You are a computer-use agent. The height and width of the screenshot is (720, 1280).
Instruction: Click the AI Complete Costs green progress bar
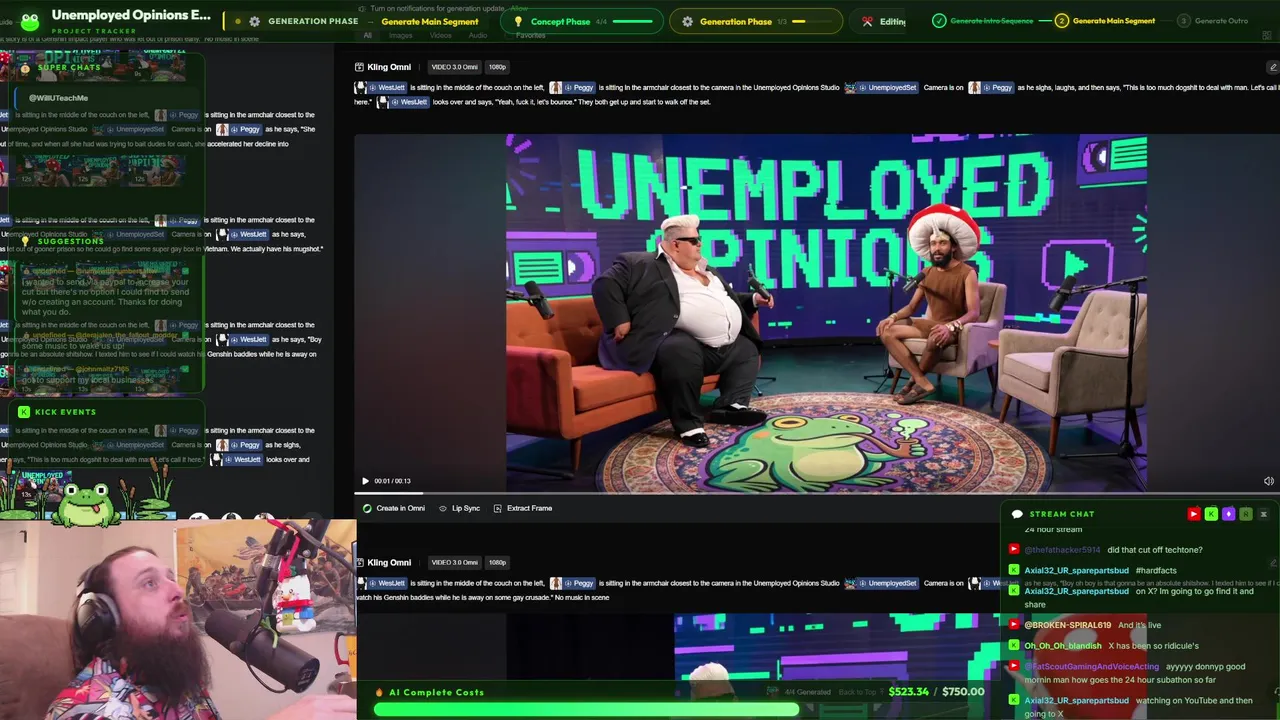point(587,709)
